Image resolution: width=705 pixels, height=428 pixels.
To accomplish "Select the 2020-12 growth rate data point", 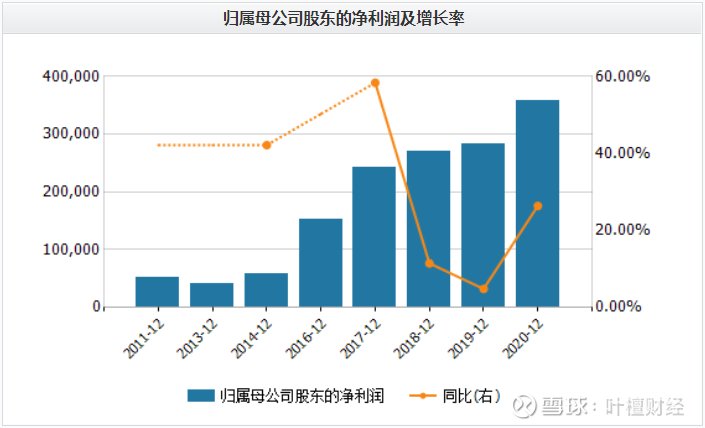I will pyautogui.click(x=538, y=206).
